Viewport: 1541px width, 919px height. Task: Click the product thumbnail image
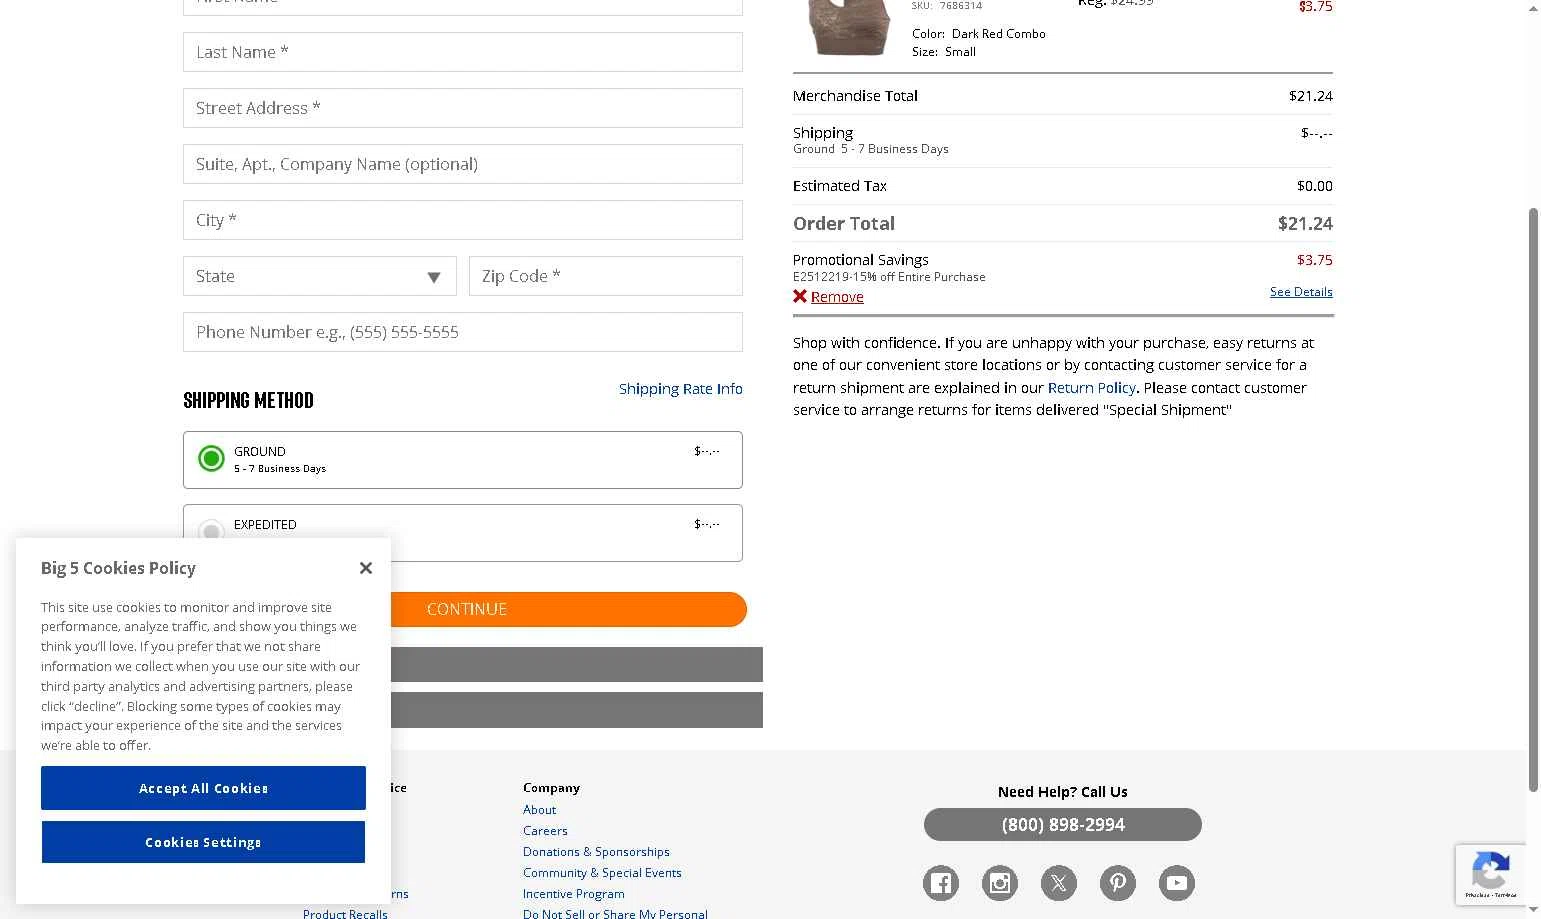(x=848, y=27)
